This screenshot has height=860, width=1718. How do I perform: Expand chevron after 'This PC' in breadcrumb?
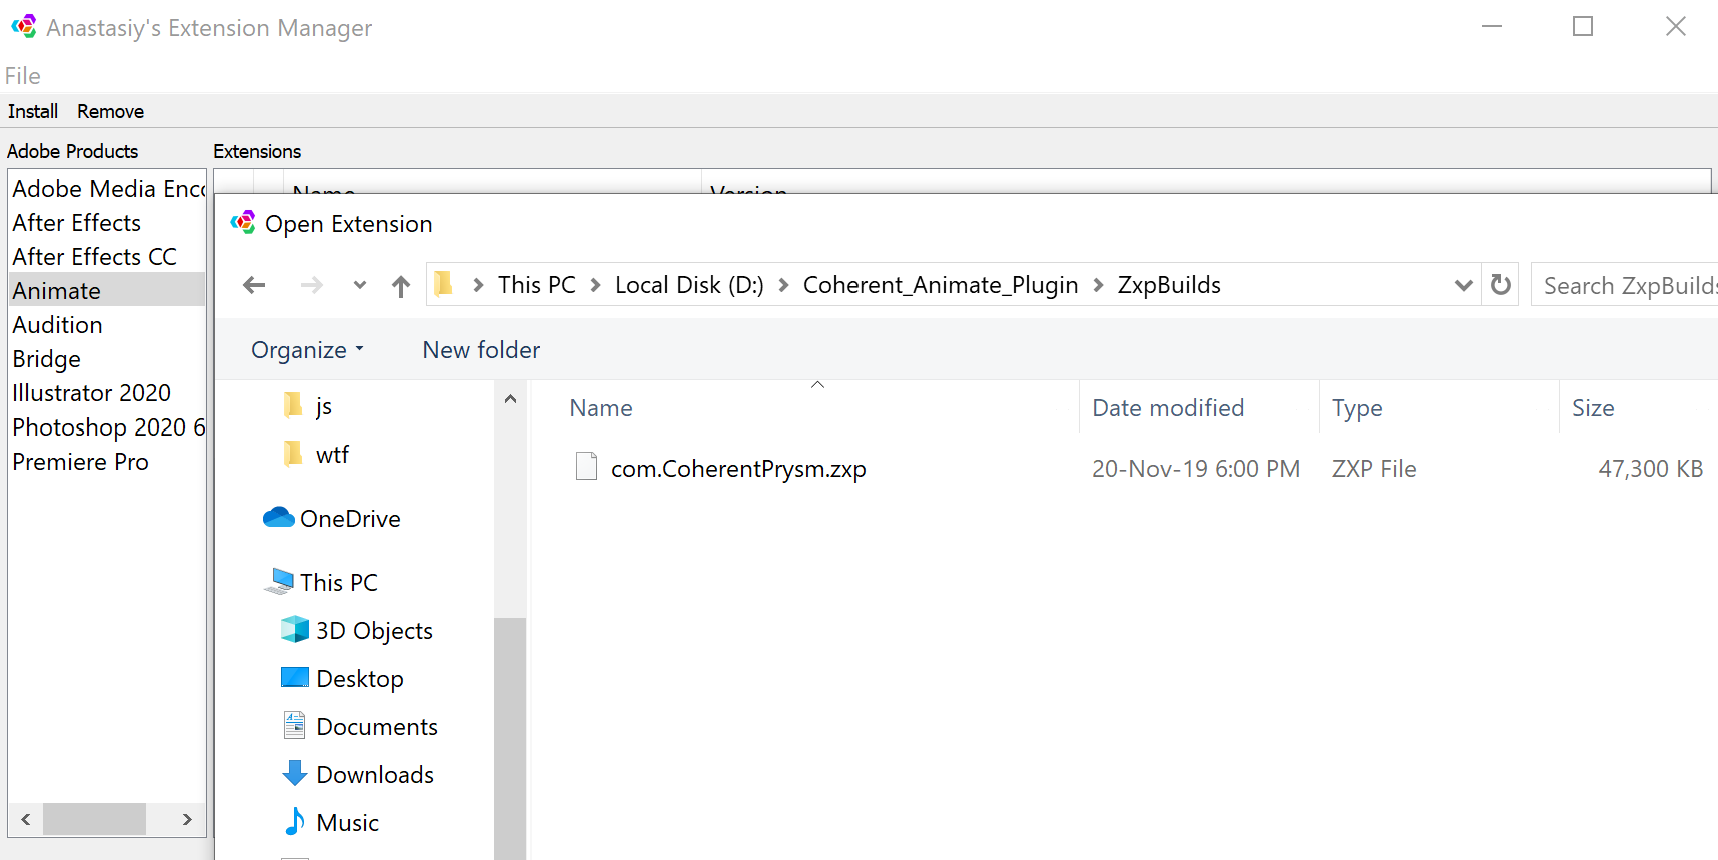click(x=596, y=286)
